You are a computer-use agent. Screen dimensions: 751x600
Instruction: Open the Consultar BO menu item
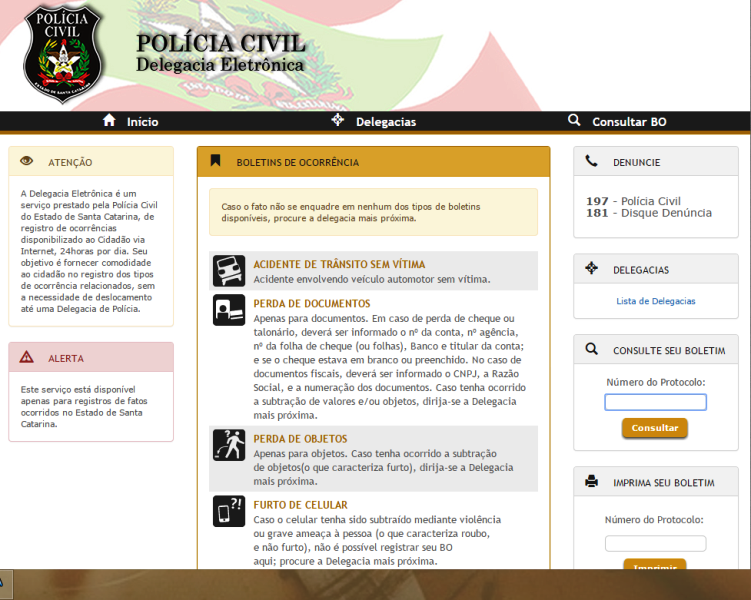pyautogui.click(x=629, y=122)
